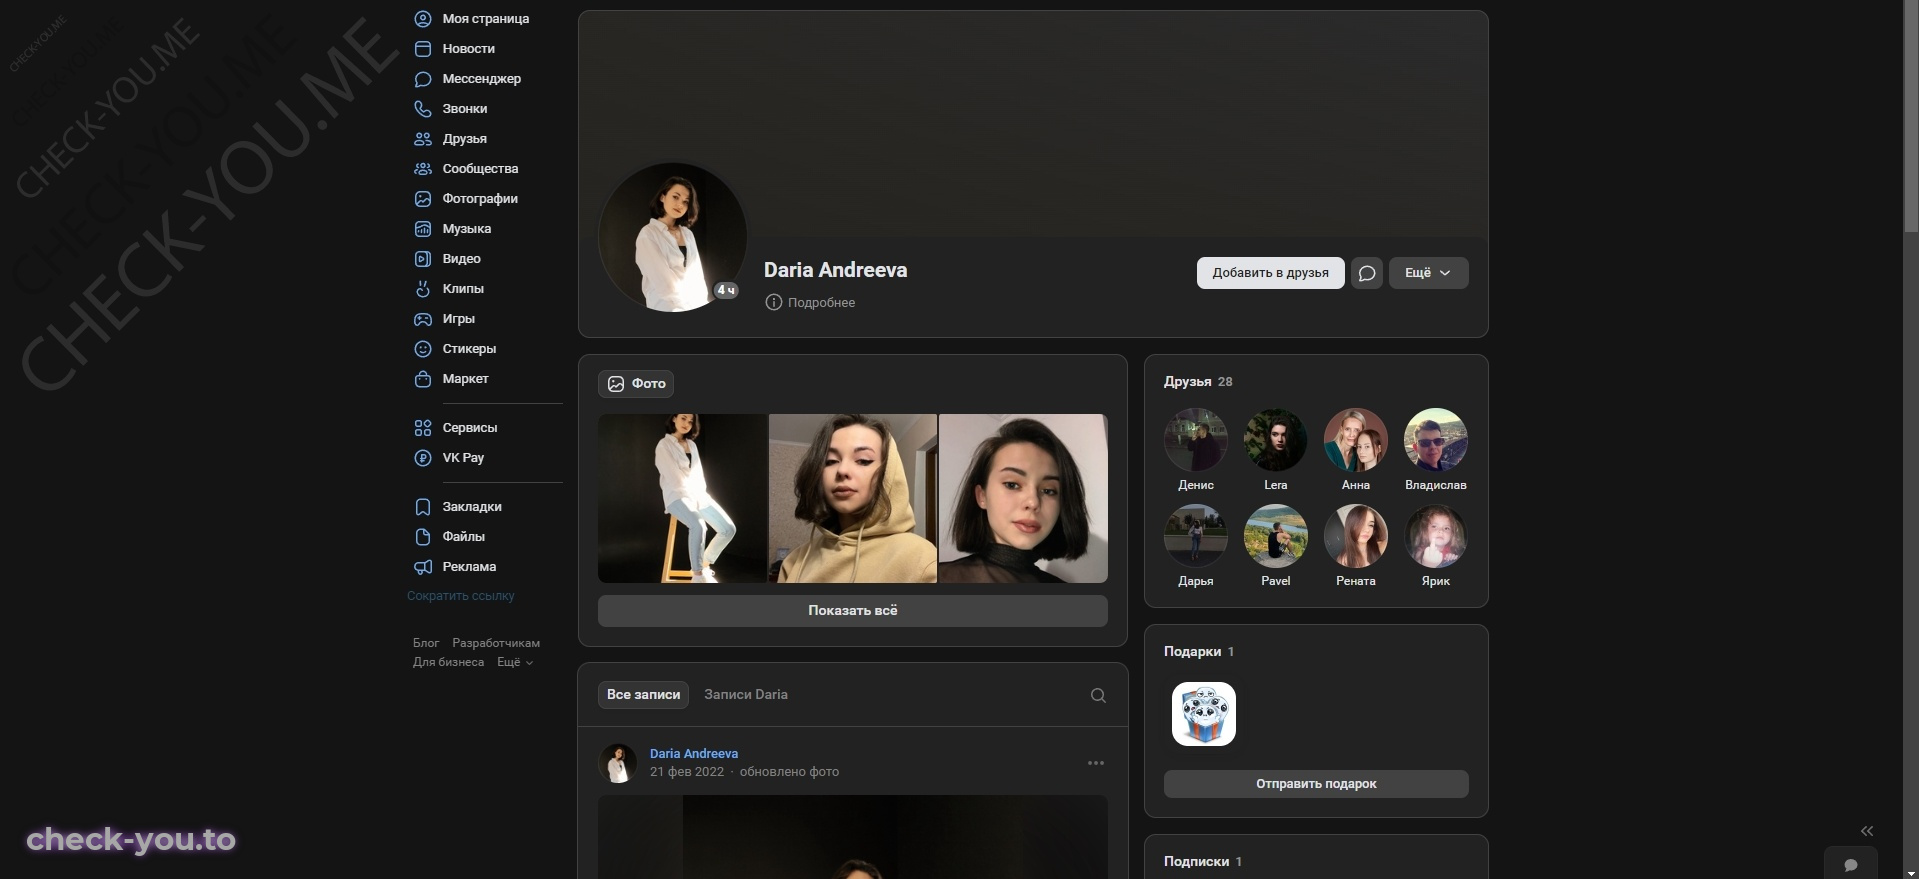Open the Новости news feed icon

tap(423, 49)
